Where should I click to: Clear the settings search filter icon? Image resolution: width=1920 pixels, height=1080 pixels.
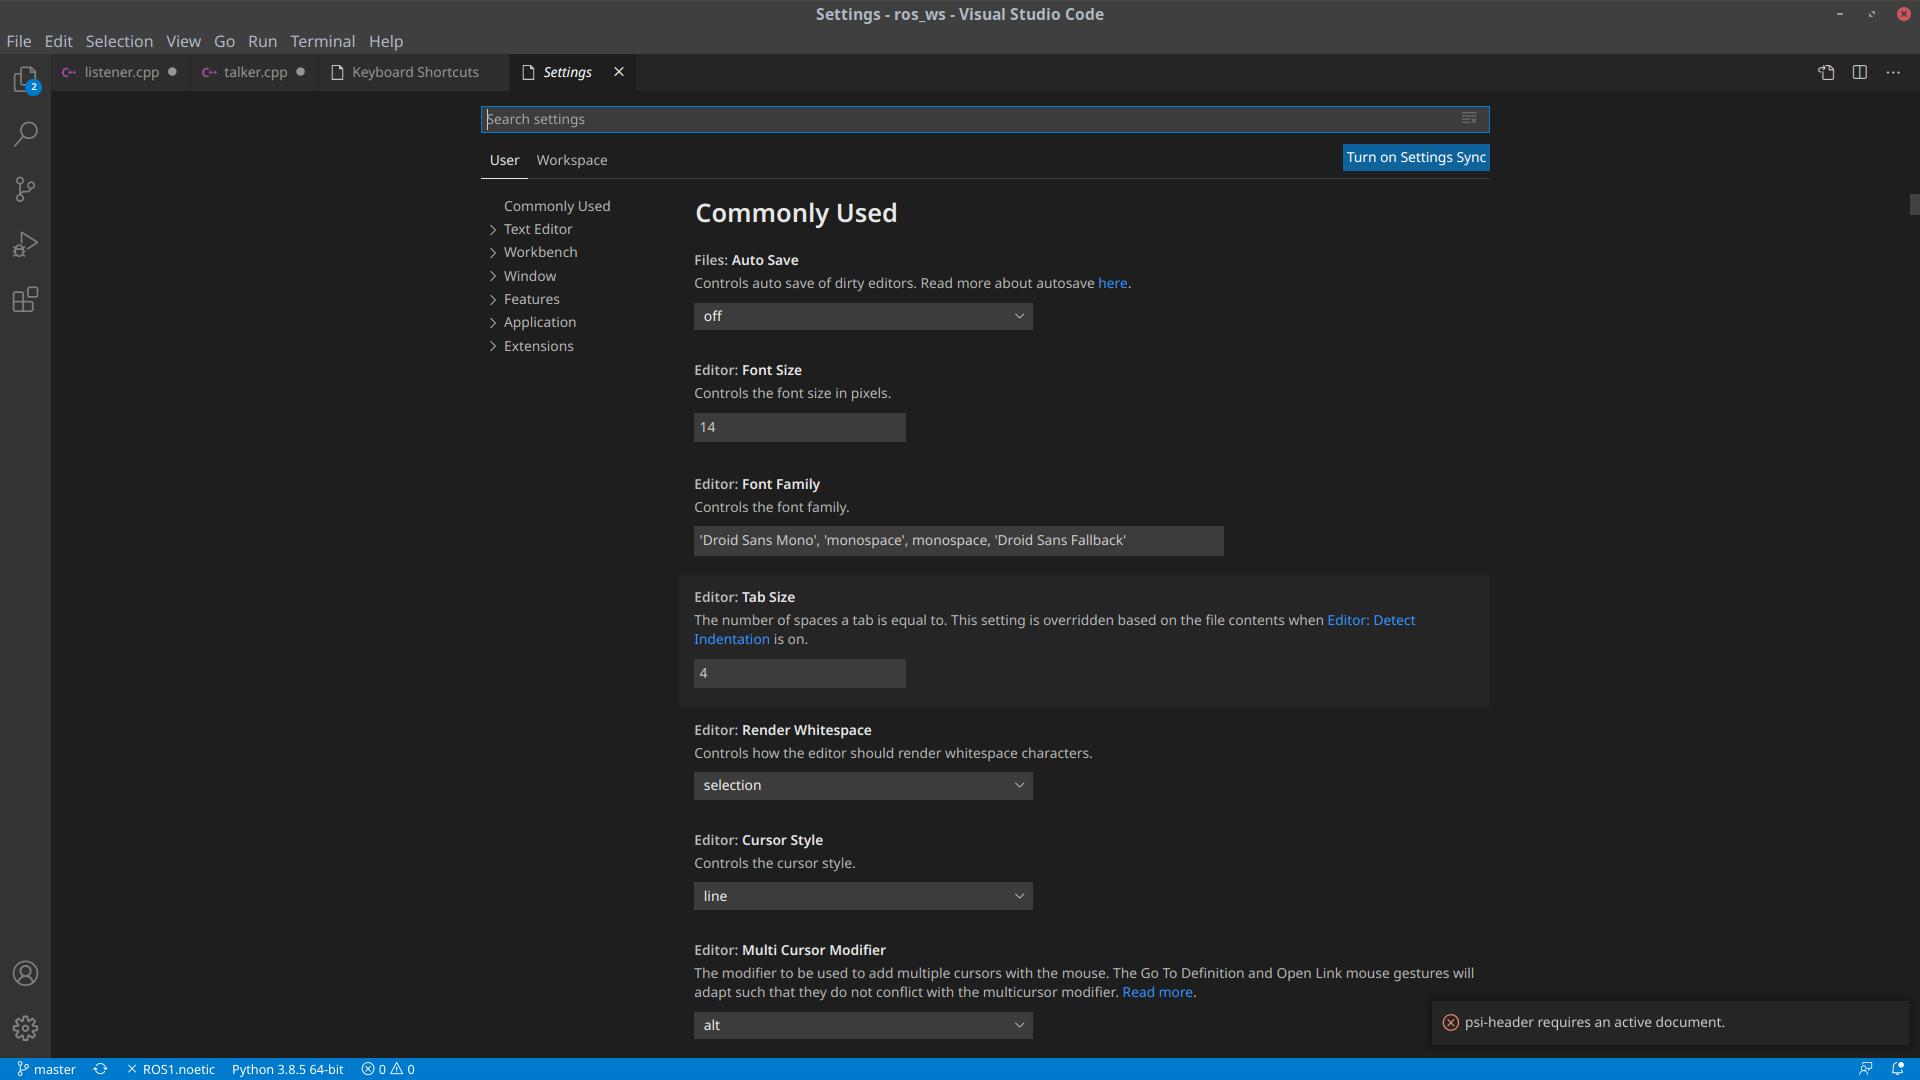tap(1469, 119)
